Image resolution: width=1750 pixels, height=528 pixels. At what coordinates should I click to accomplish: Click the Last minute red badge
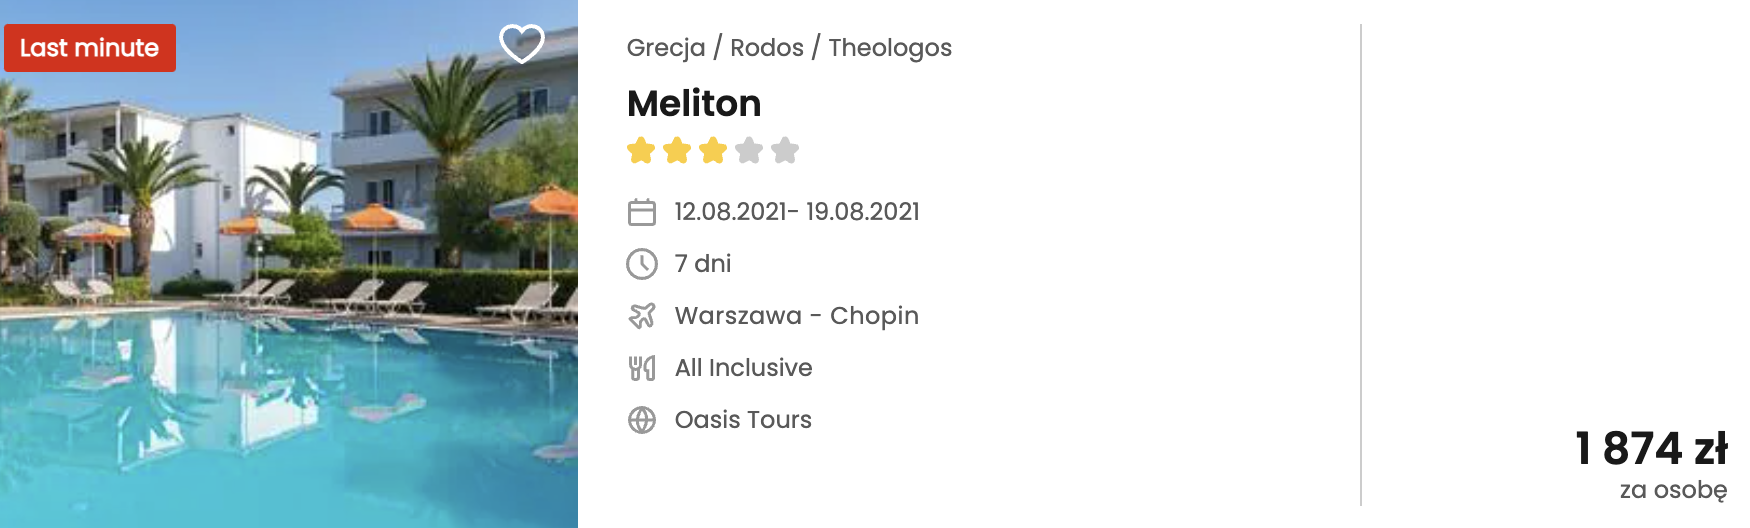tap(90, 48)
